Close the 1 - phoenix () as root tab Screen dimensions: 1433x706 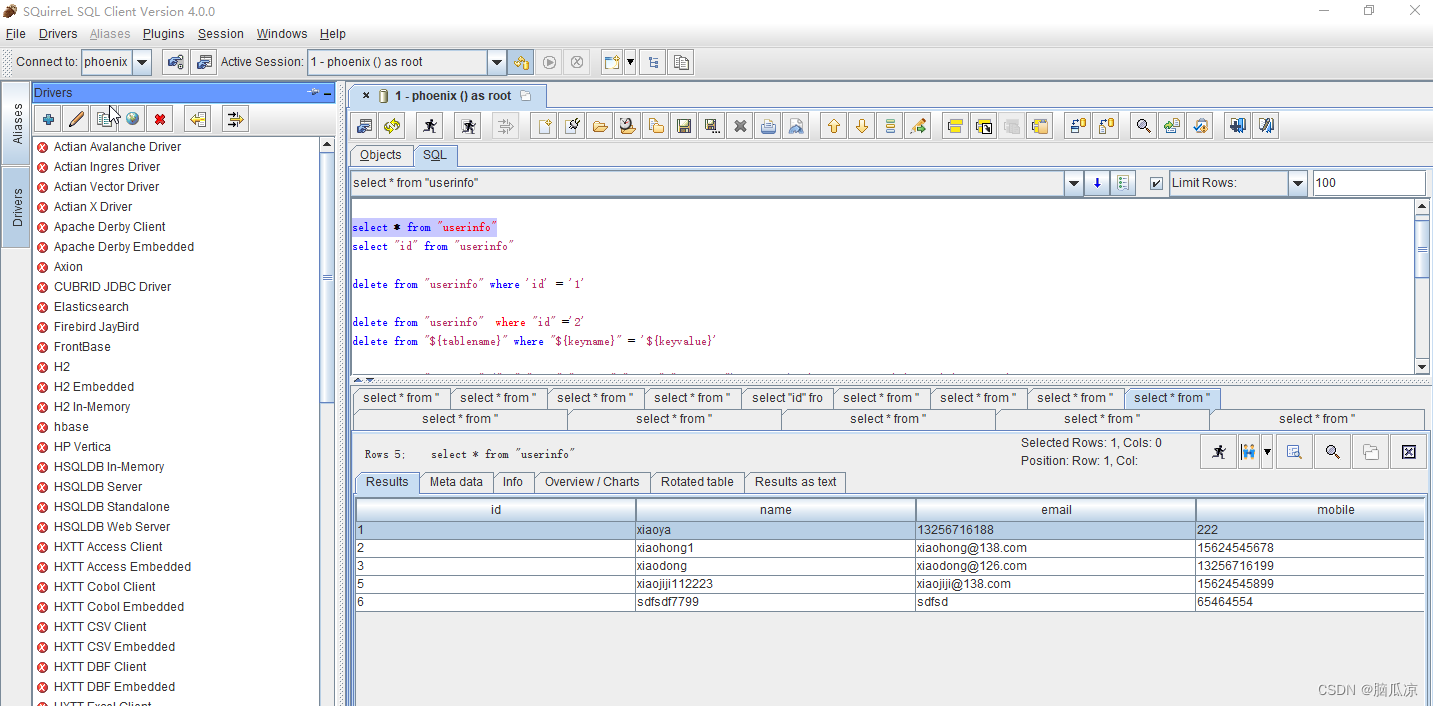tap(366, 96)
